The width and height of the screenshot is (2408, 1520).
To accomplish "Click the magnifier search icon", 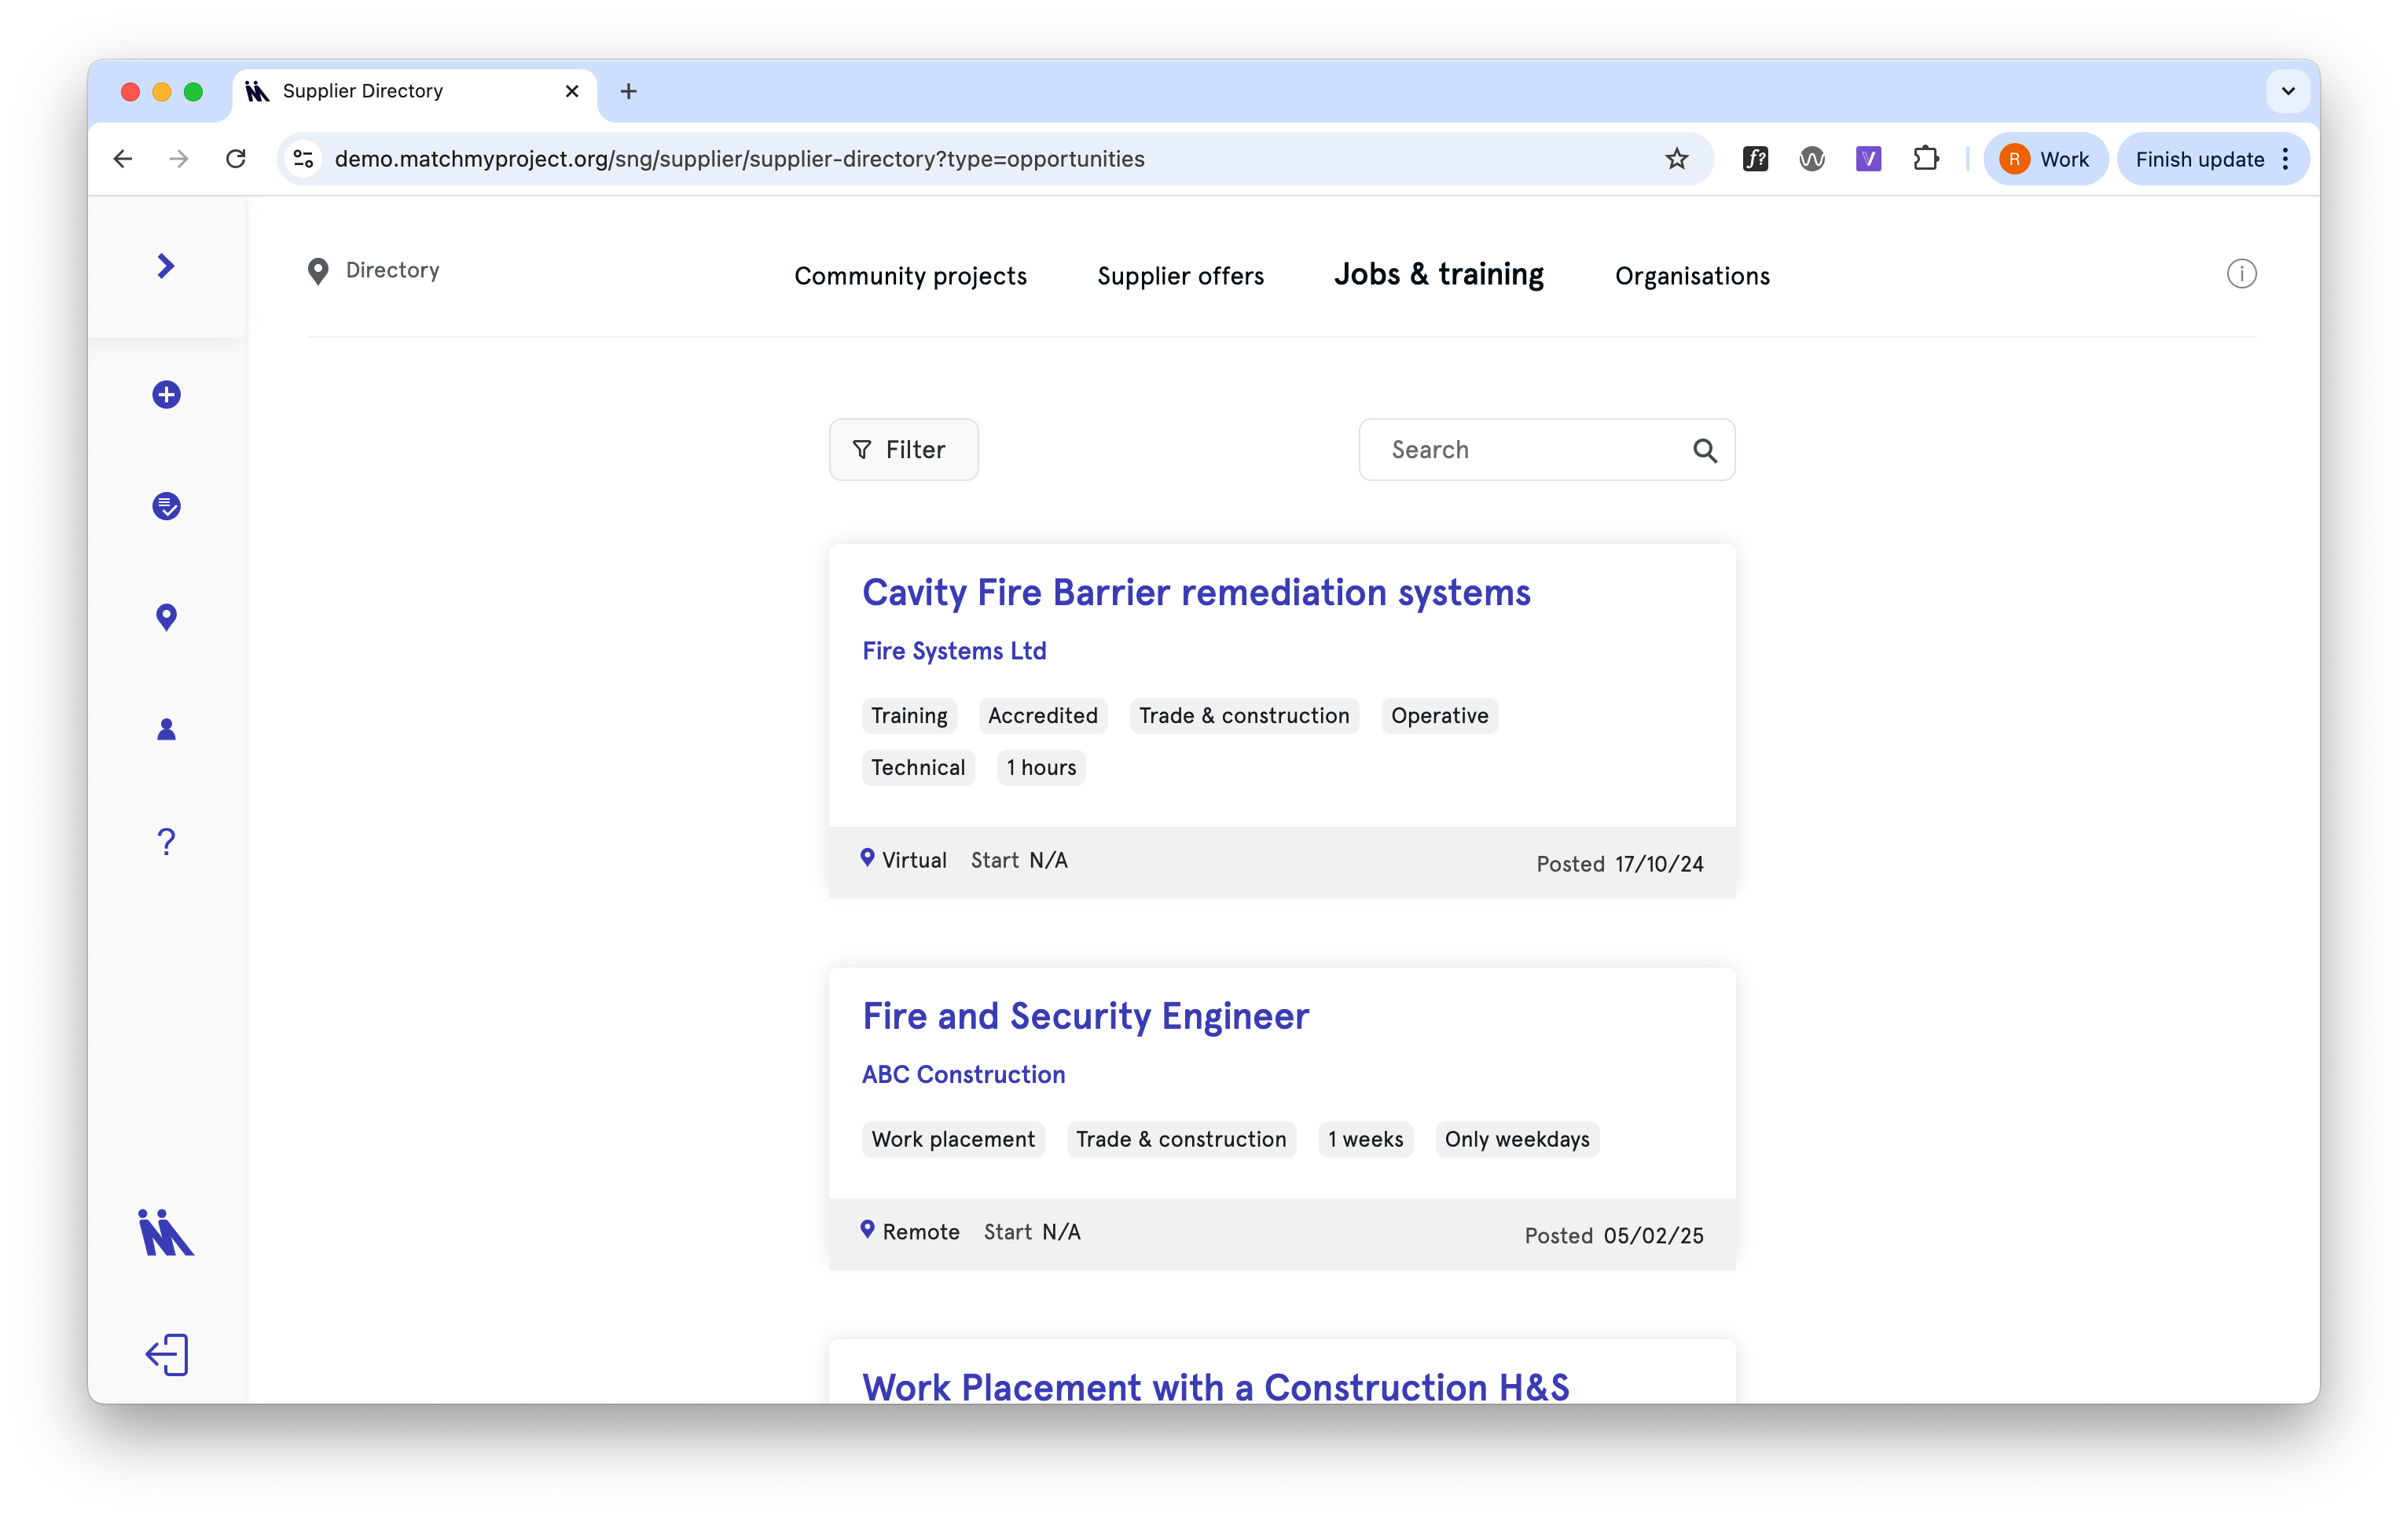I will tap(1705, 450).
